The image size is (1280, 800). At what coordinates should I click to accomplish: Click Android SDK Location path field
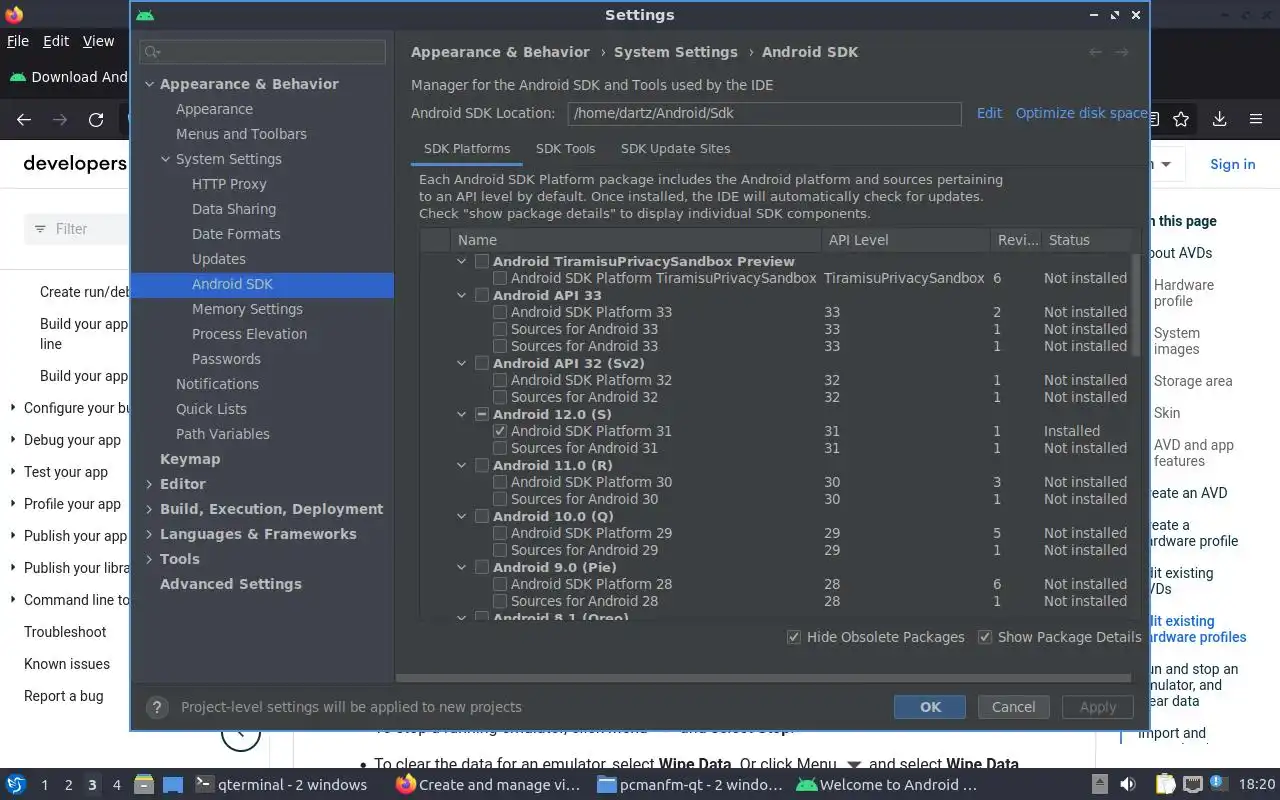click(764, 113)
